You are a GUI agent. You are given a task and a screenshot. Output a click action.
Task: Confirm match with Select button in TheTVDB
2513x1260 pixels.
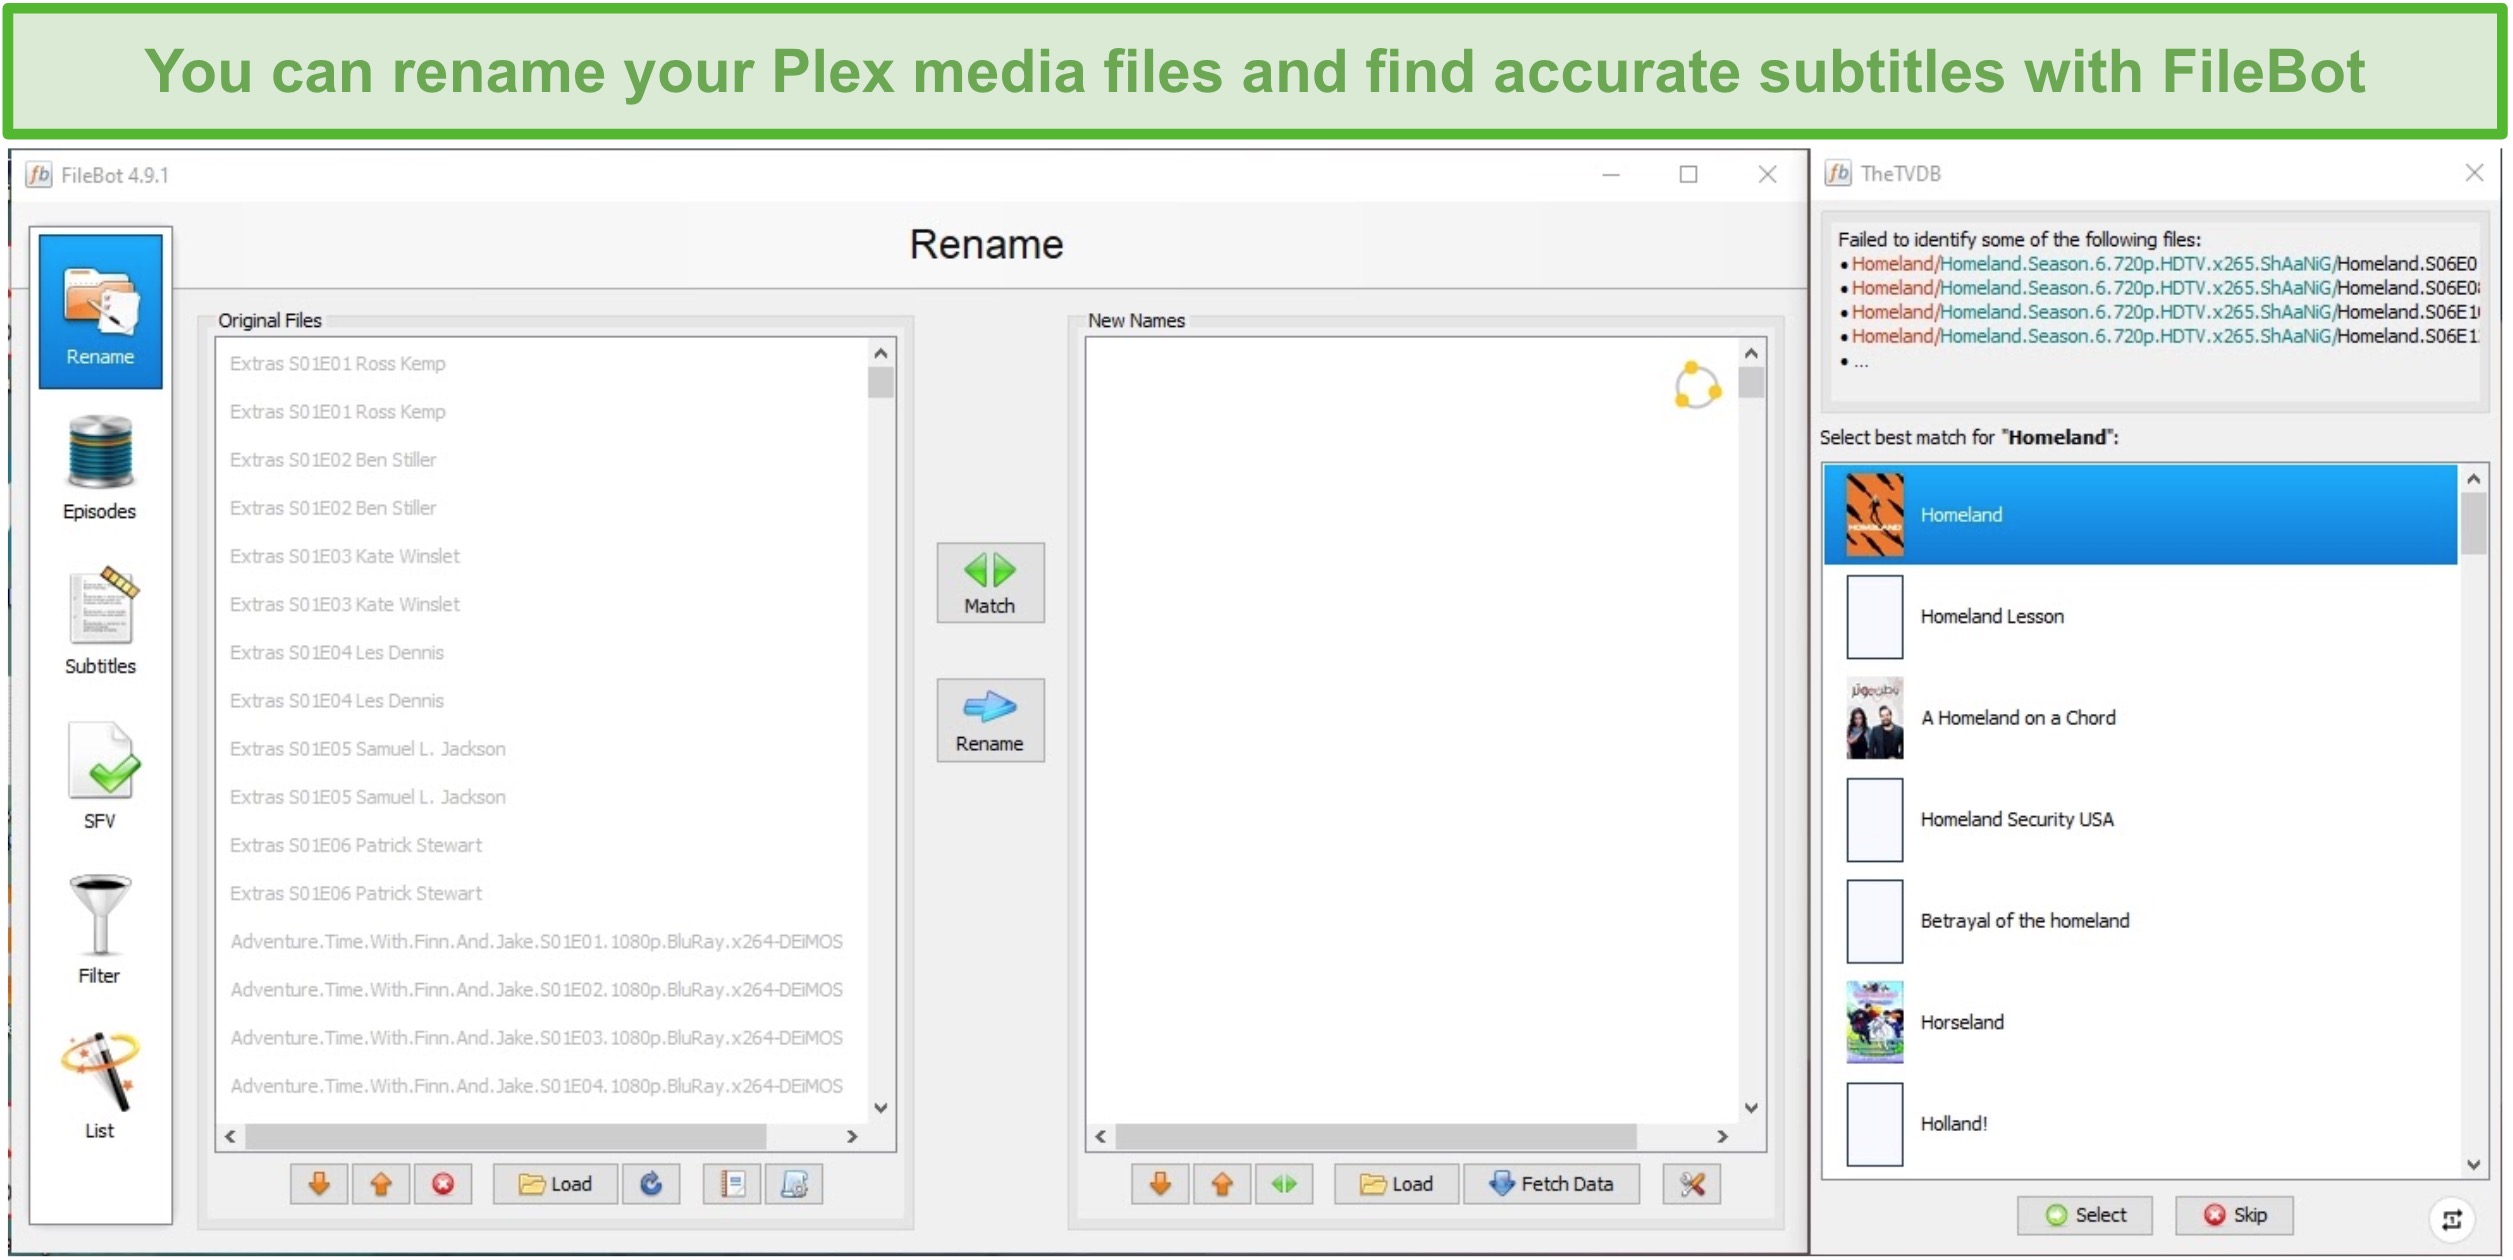[2085, 1216]
